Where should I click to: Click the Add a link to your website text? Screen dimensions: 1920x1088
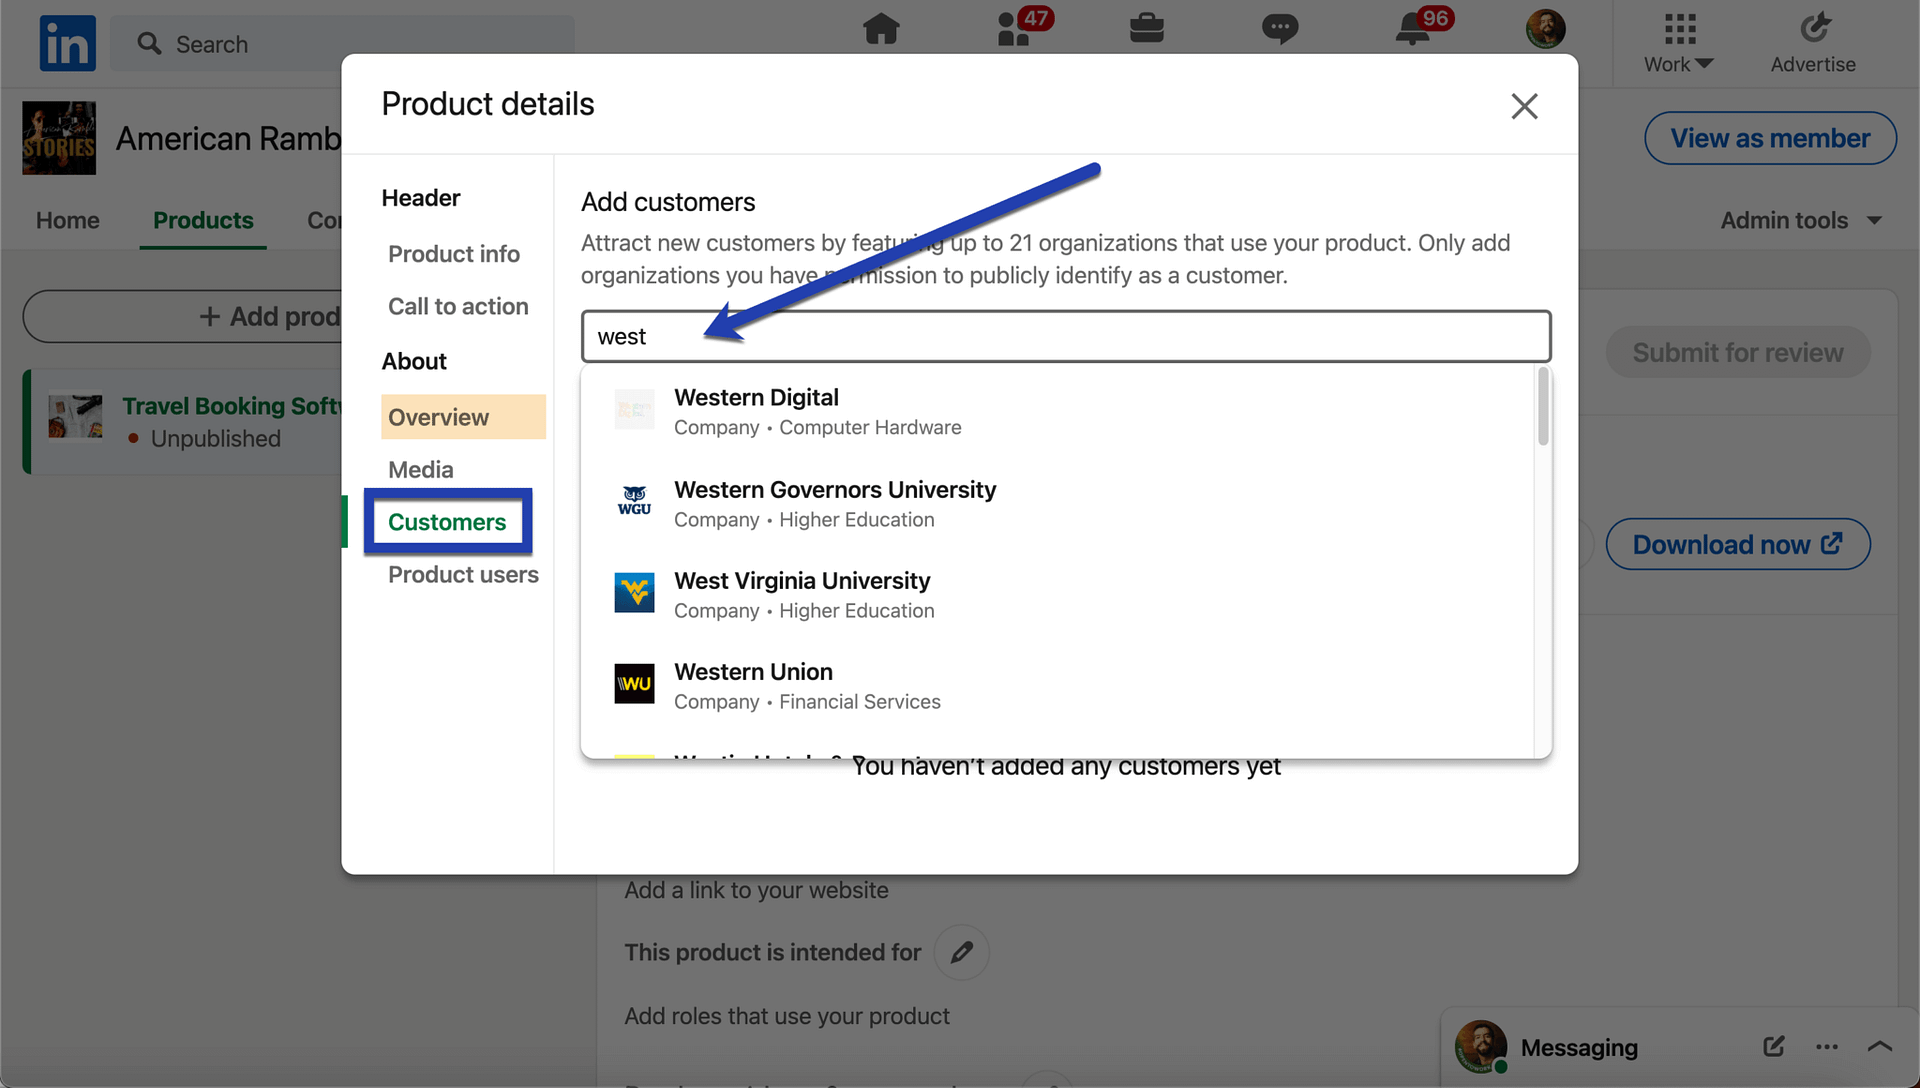pyautogui.click(x=756, y=889)
